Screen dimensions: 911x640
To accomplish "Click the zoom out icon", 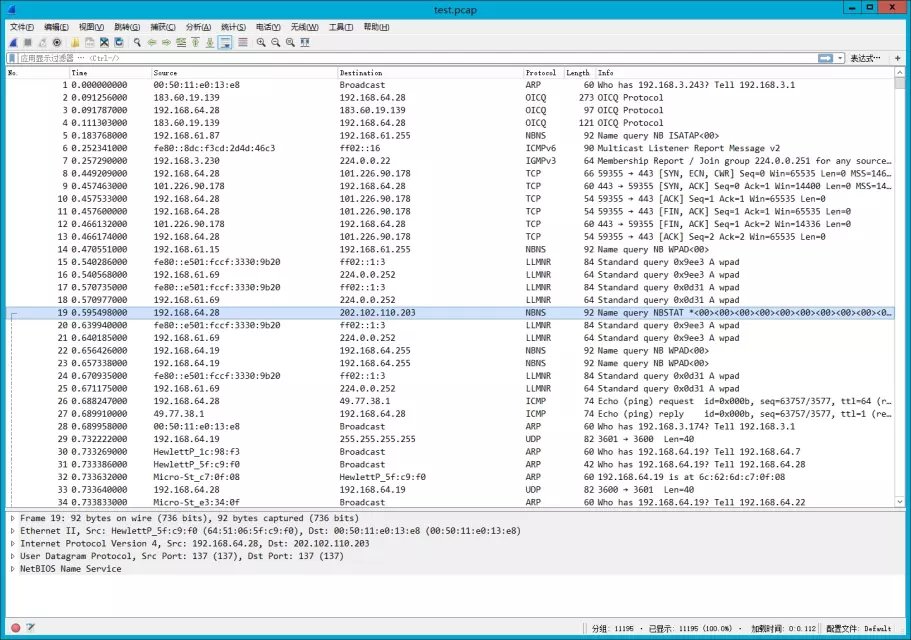I will [x=275, y=42].
